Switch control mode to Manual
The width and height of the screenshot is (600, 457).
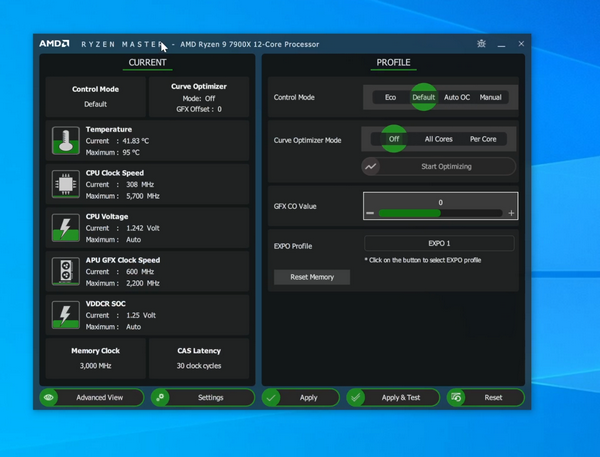point(490,97)
